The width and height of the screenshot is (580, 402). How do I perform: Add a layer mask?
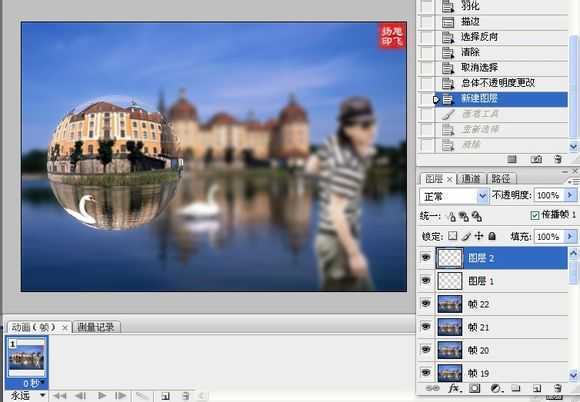tap(475, 388)
